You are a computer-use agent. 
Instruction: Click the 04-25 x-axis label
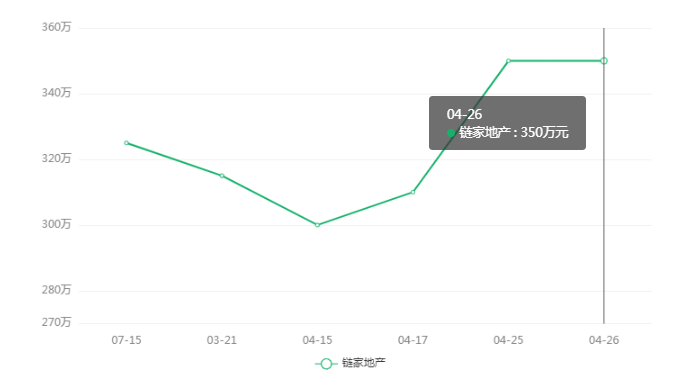508,340
